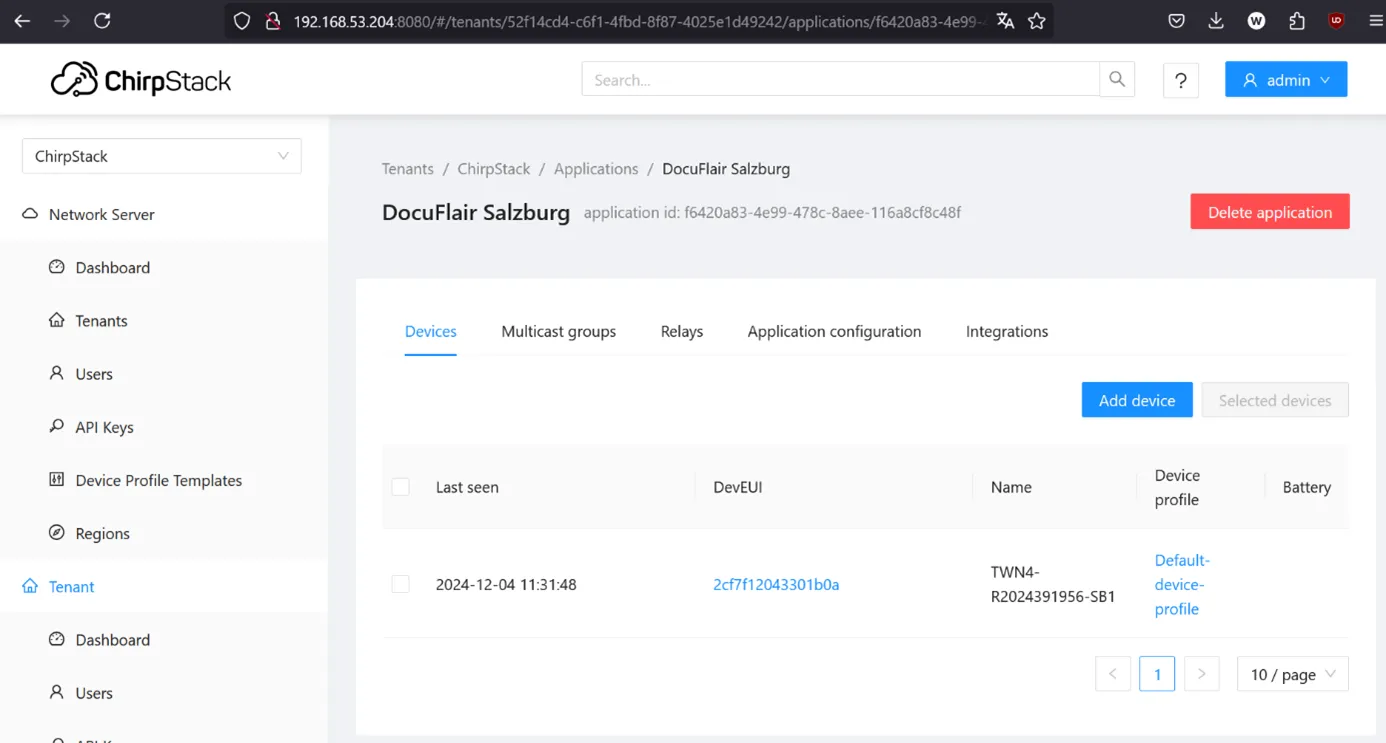Open the browser extensions puzzle icon

pyautogui.click(x=1297, y=21)
